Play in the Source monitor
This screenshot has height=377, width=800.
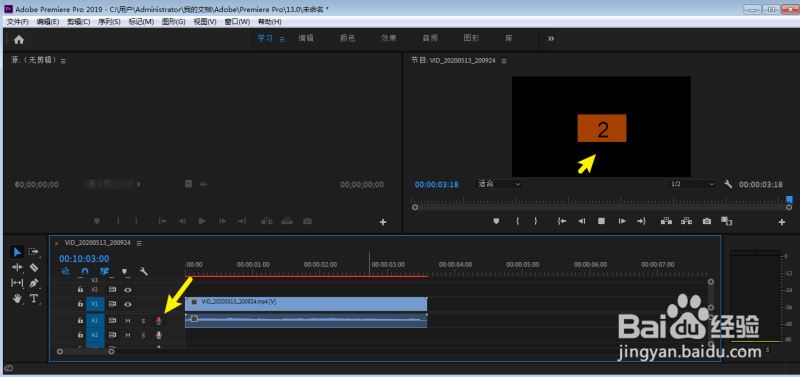202,221
